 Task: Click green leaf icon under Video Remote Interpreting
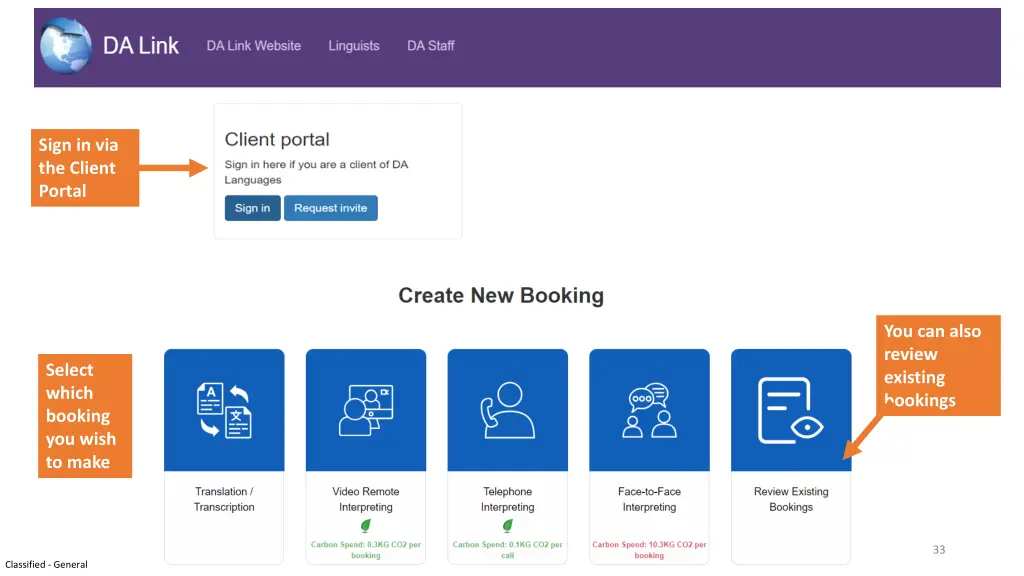click(366, 525)
